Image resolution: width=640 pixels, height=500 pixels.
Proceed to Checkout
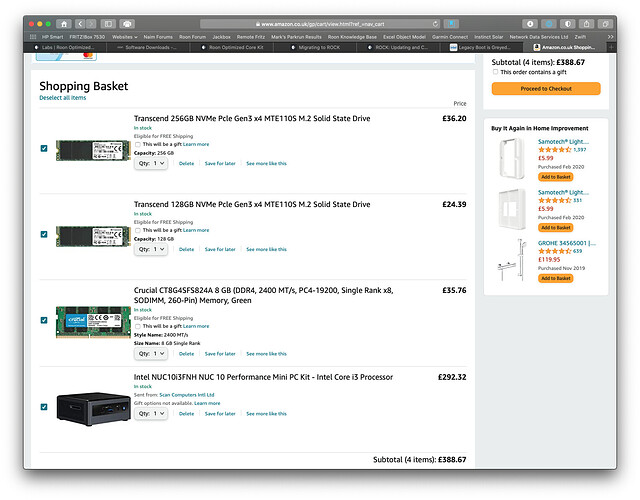(x=546, y=89)
